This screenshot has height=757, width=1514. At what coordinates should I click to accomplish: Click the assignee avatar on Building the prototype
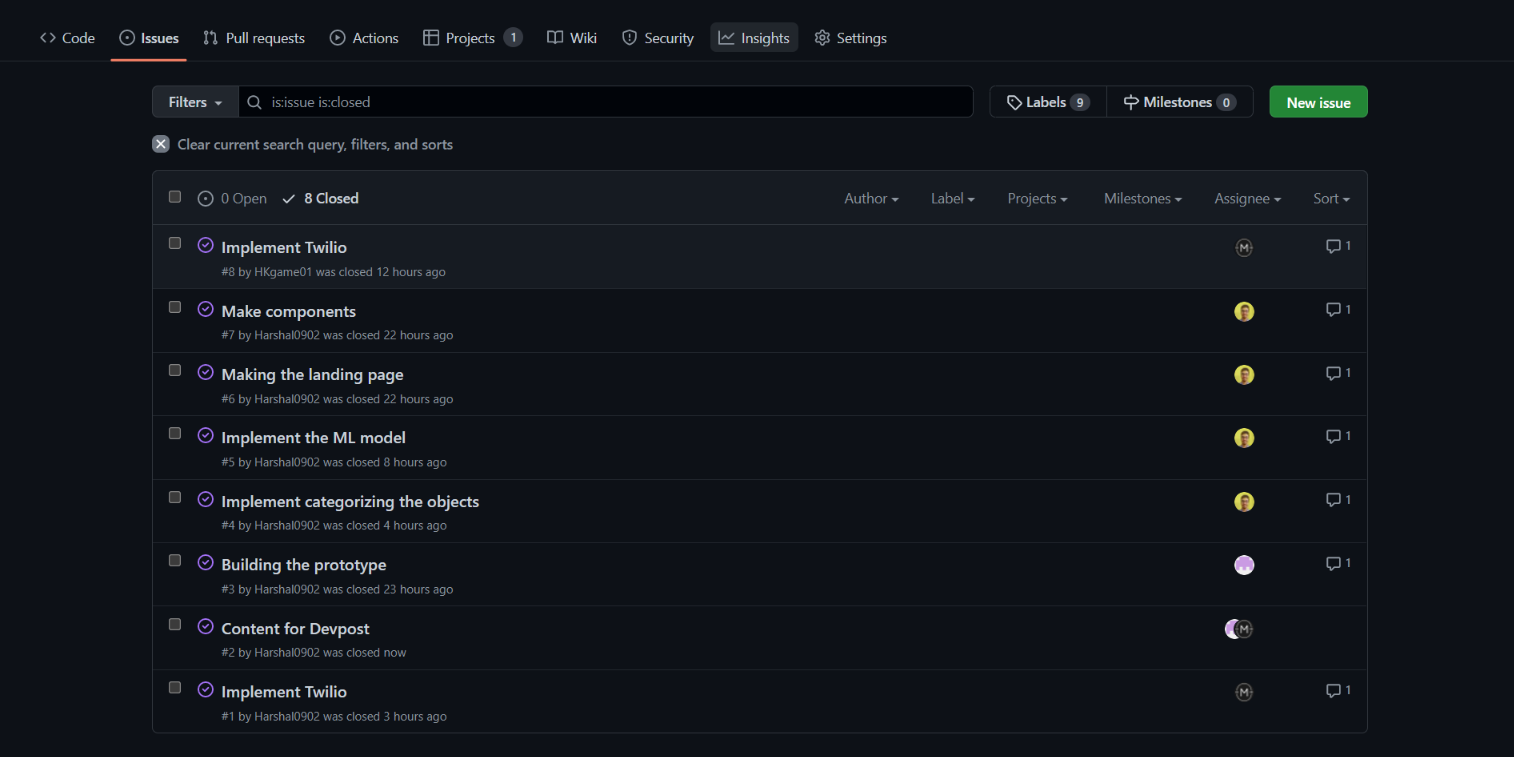click(x=1244, y=565)
